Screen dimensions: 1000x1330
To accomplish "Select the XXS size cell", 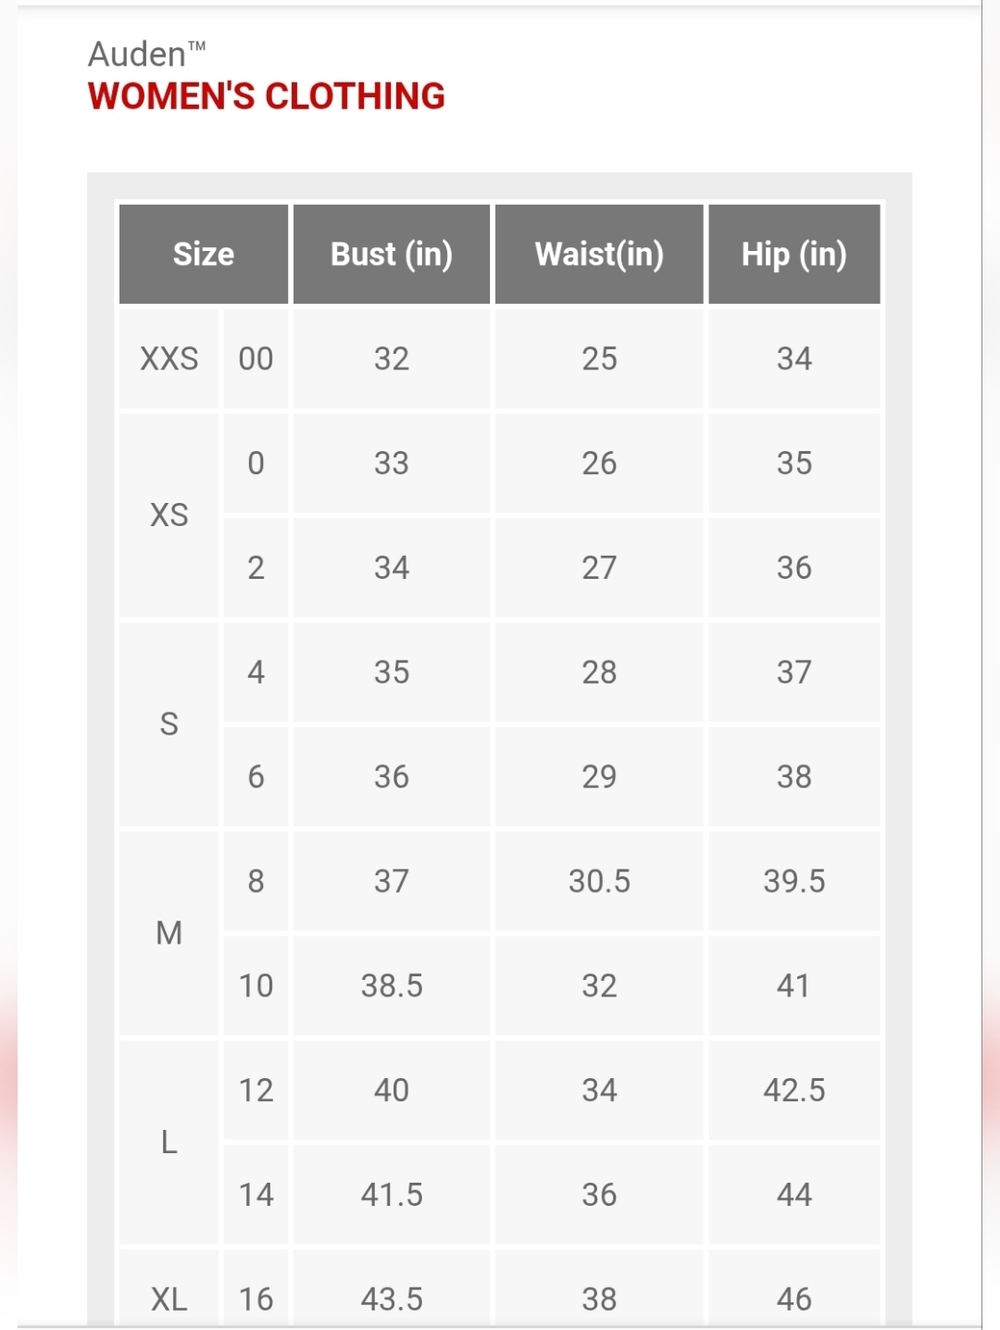I will [169, 358].
